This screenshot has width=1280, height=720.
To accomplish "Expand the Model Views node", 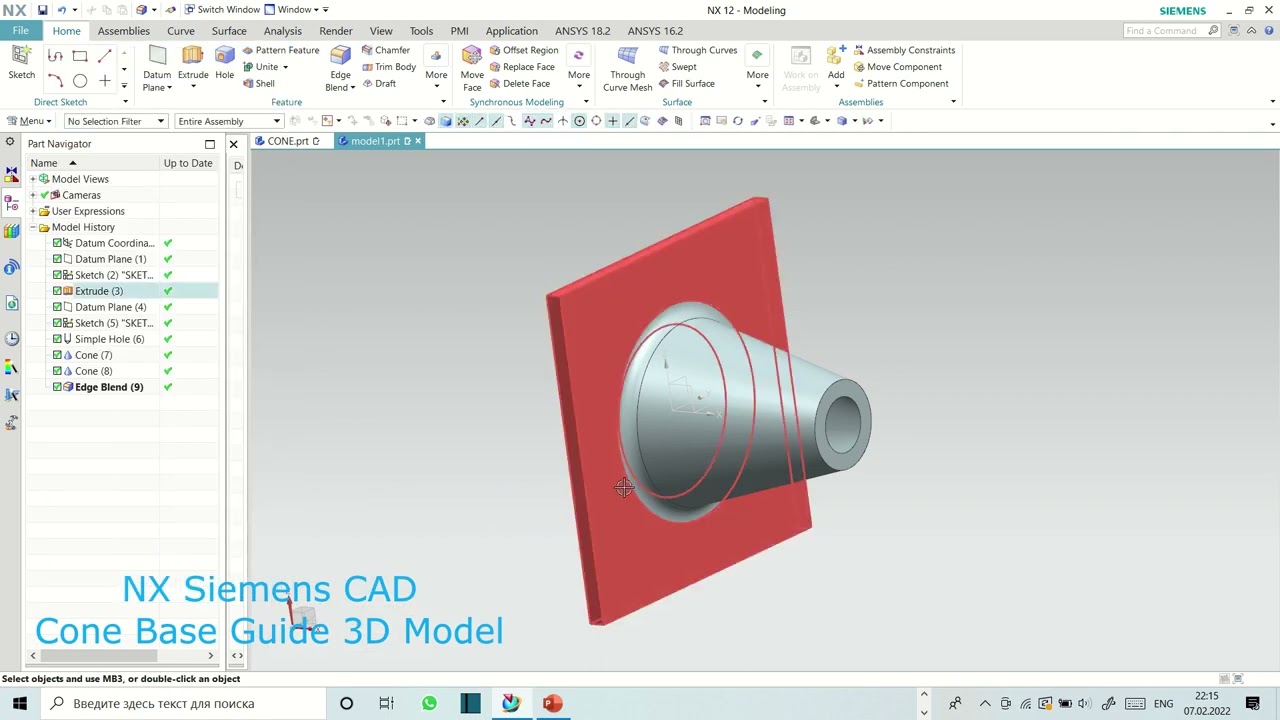I will point(33,179).
